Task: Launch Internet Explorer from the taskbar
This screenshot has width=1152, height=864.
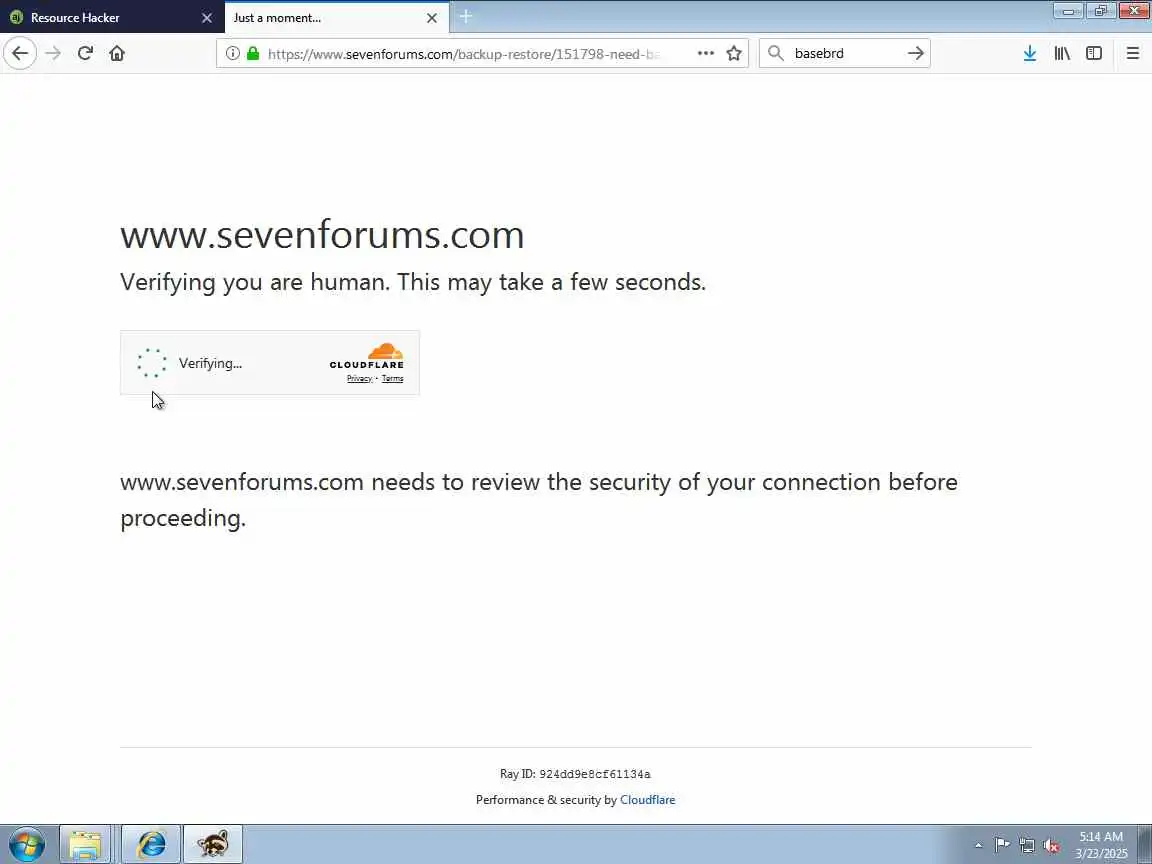Action: click(x=151, y=844)
